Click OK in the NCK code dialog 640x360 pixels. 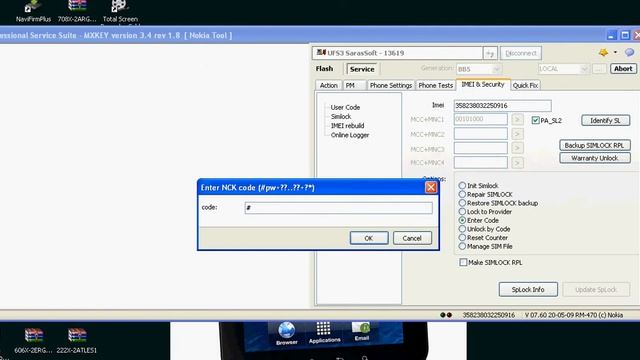(369, 238)
